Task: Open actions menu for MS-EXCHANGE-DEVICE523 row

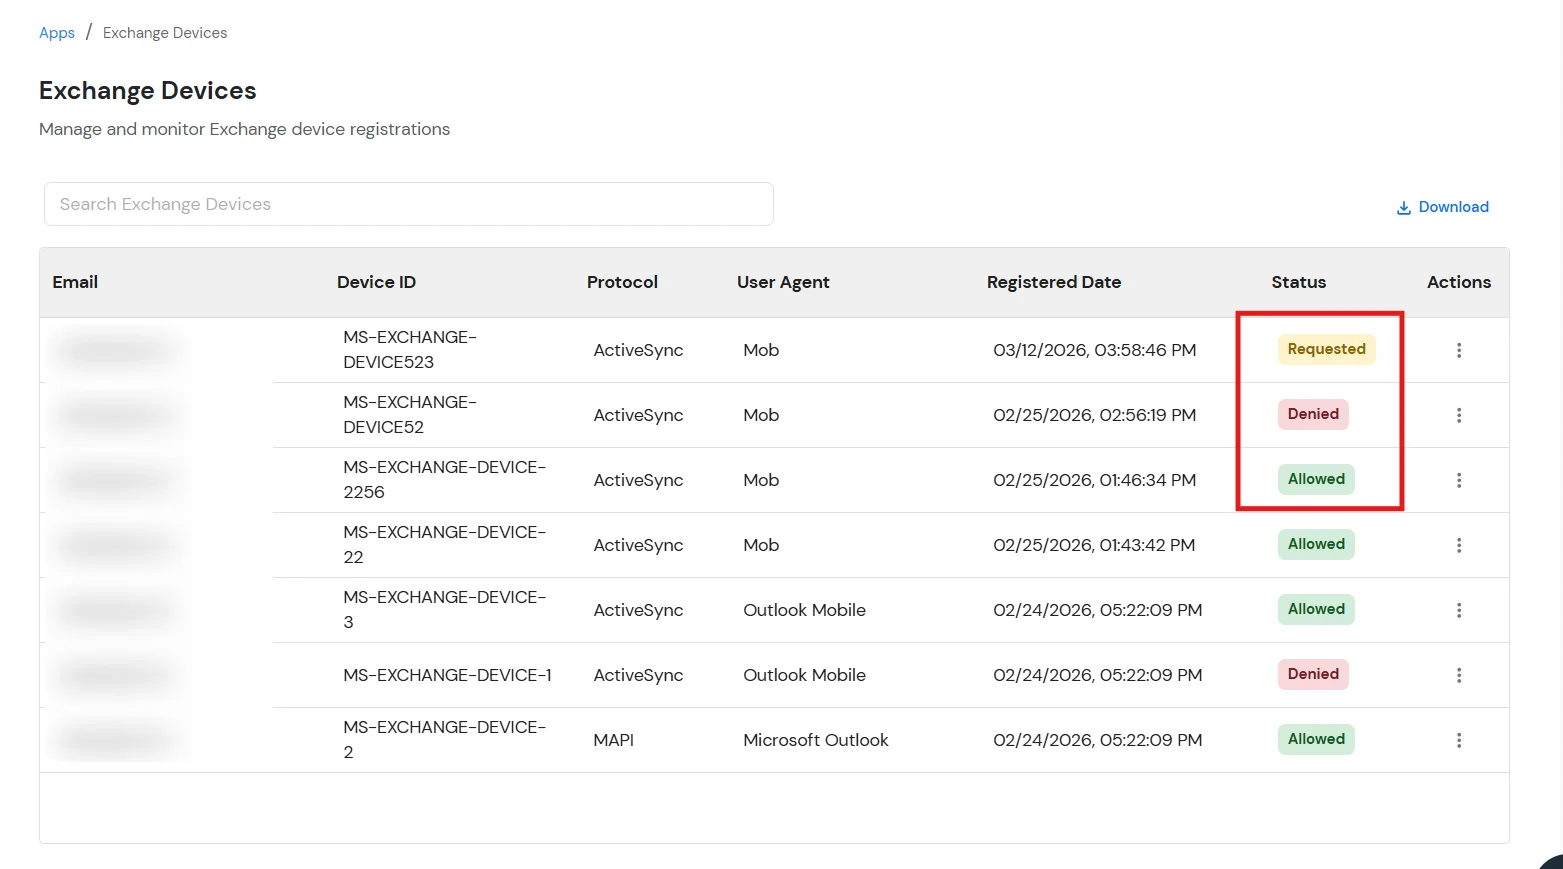Action: point(1458,350)
